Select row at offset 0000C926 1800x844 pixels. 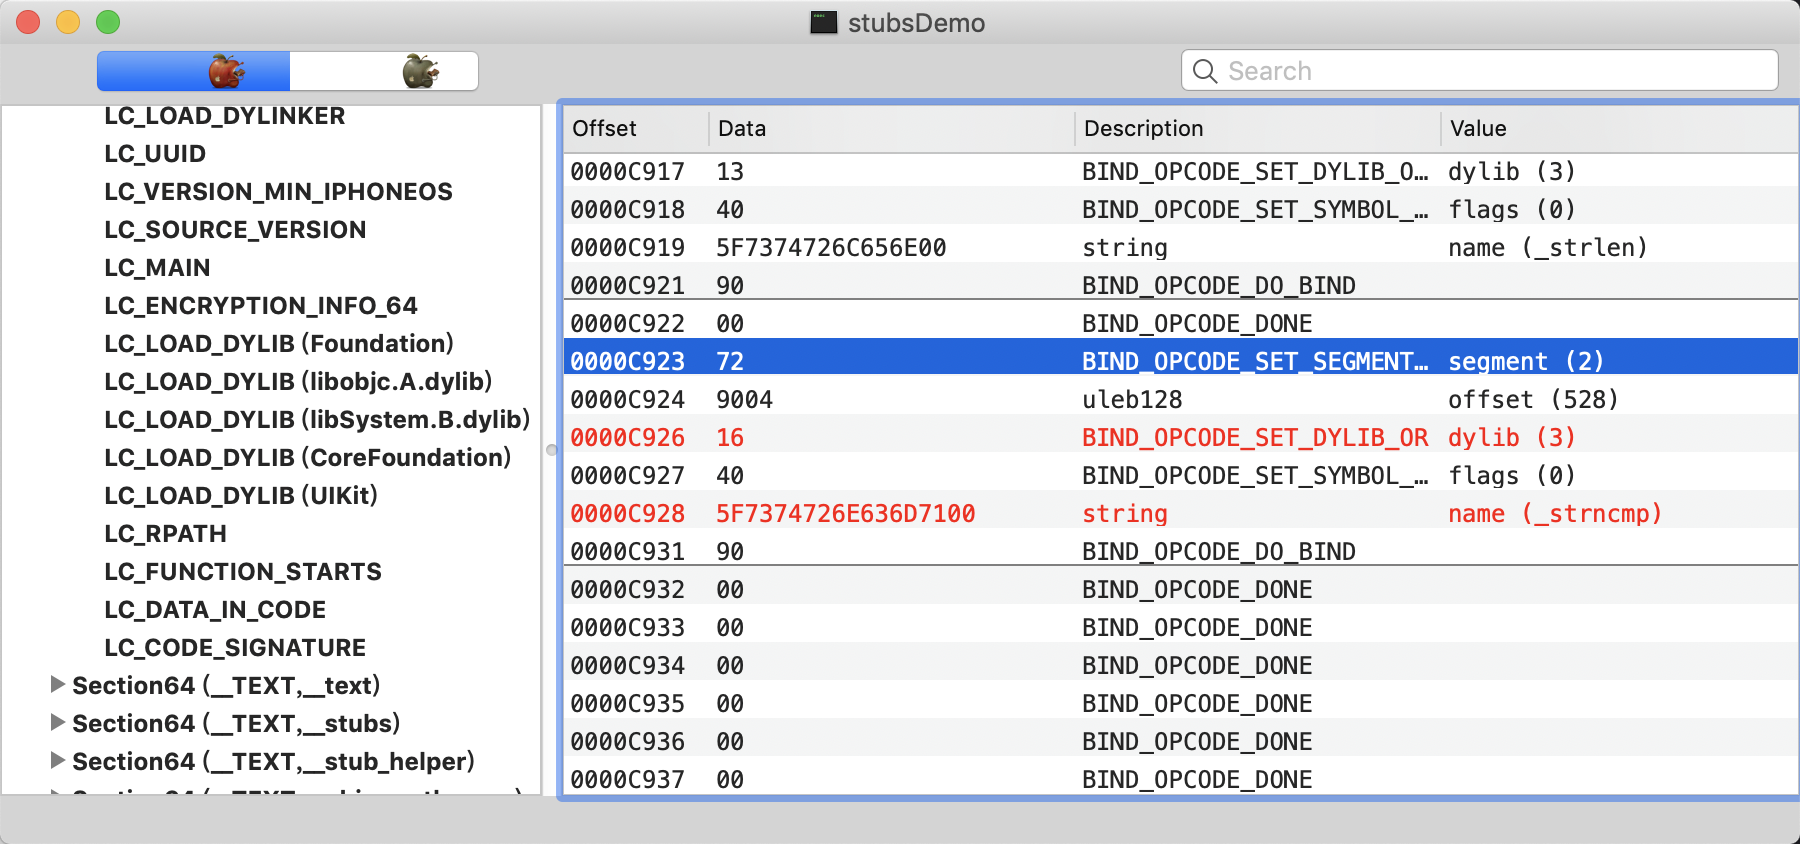(x=628, y=438)
